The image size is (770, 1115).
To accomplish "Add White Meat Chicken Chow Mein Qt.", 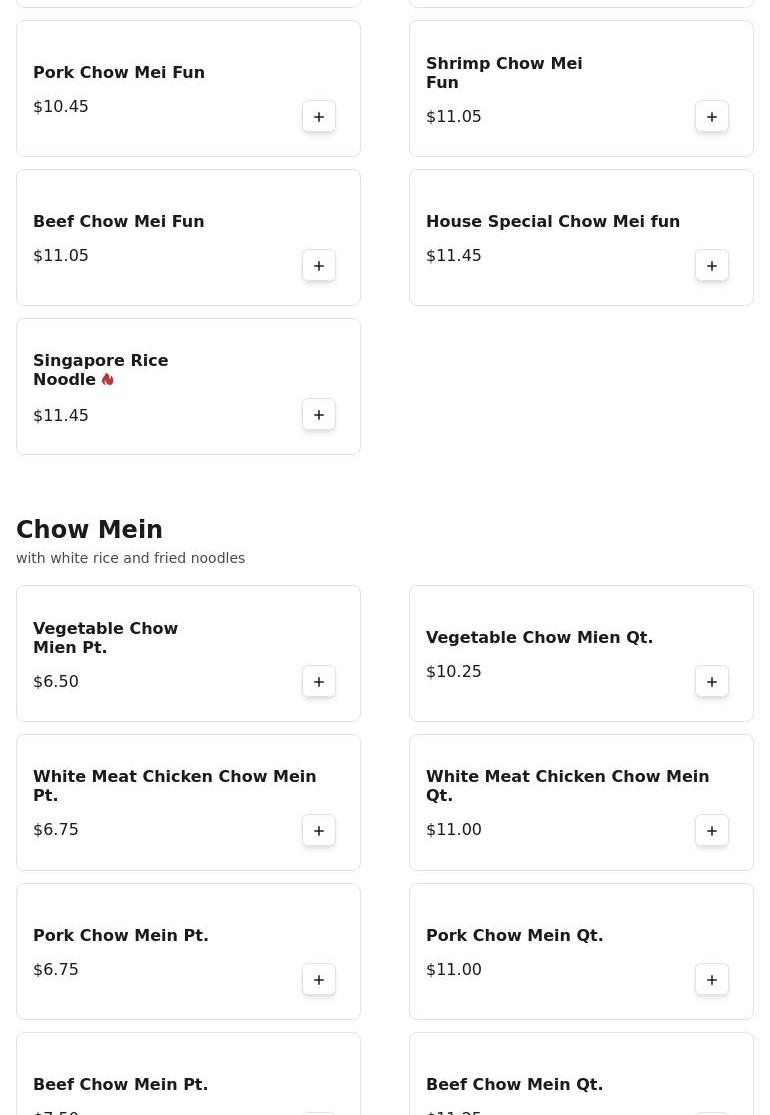I will (x=712, y=831).
